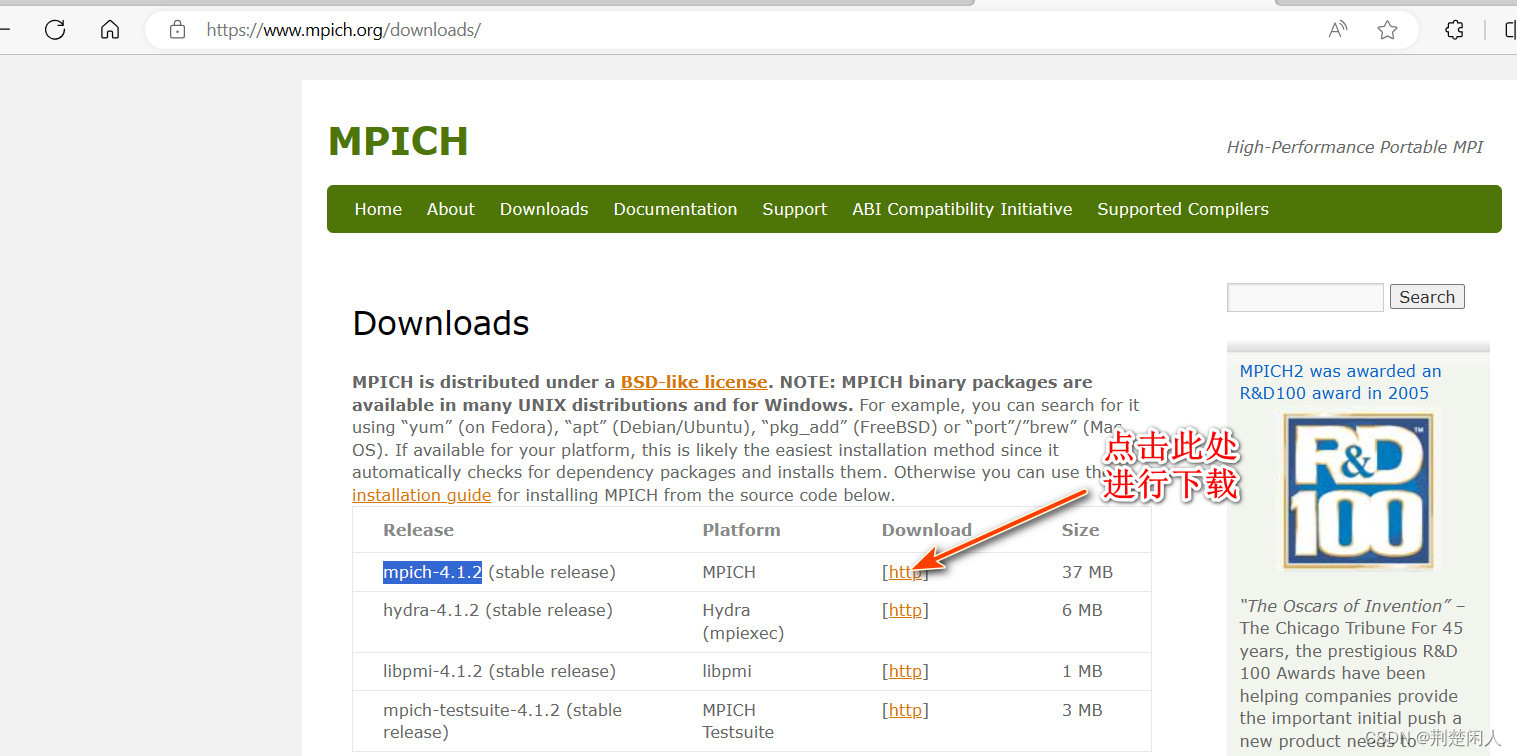1517x756 pixels.
Task: Open ABI Compatibility Initiative menu item
Action: pos(962,209)
